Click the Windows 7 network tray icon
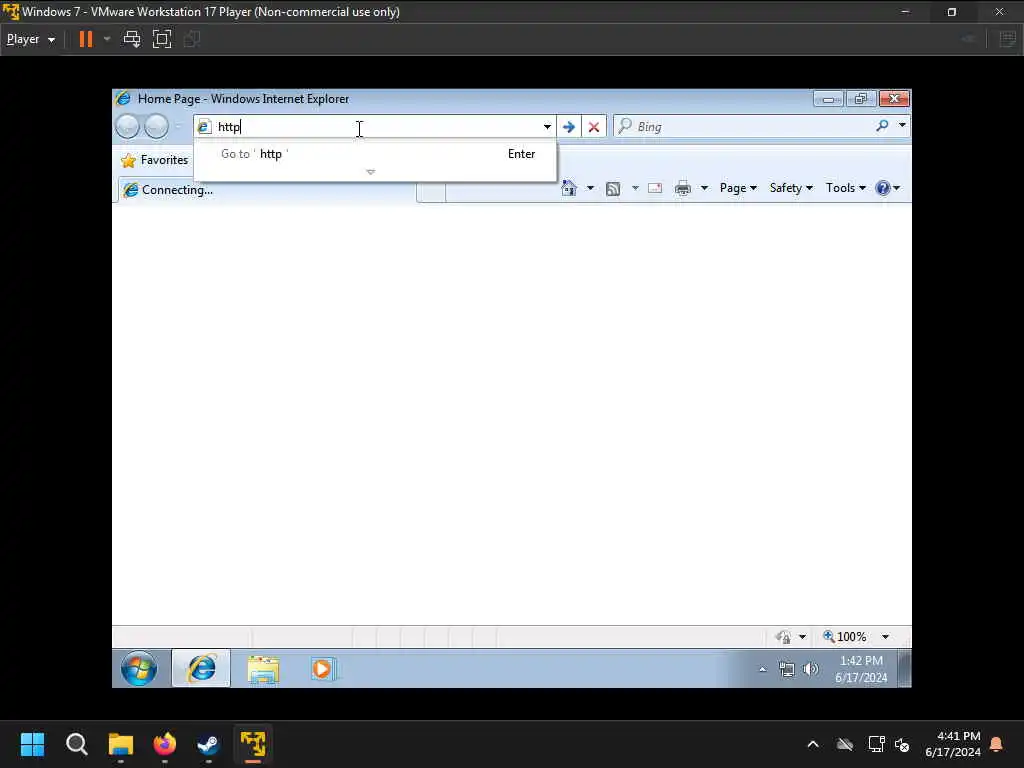This screenshot has width=1024, height=768. [x=787, y=669]
